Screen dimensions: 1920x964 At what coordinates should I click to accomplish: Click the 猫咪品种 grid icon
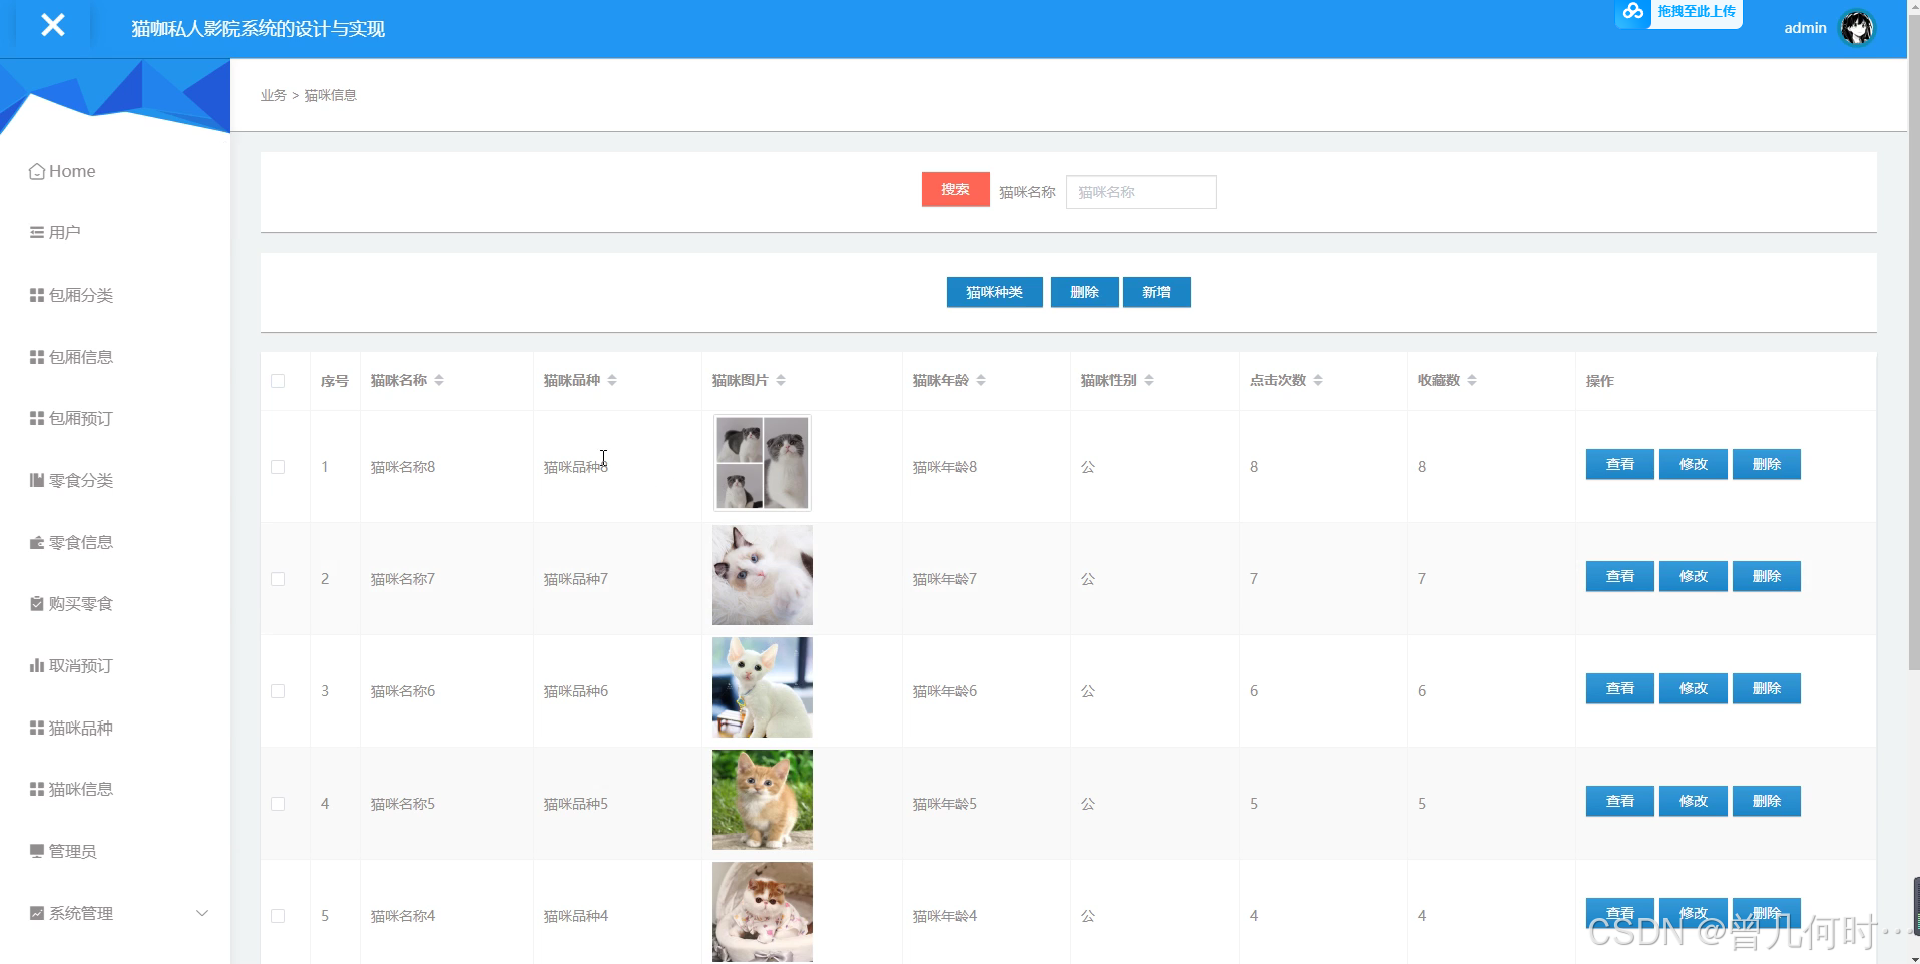point(37,728)
